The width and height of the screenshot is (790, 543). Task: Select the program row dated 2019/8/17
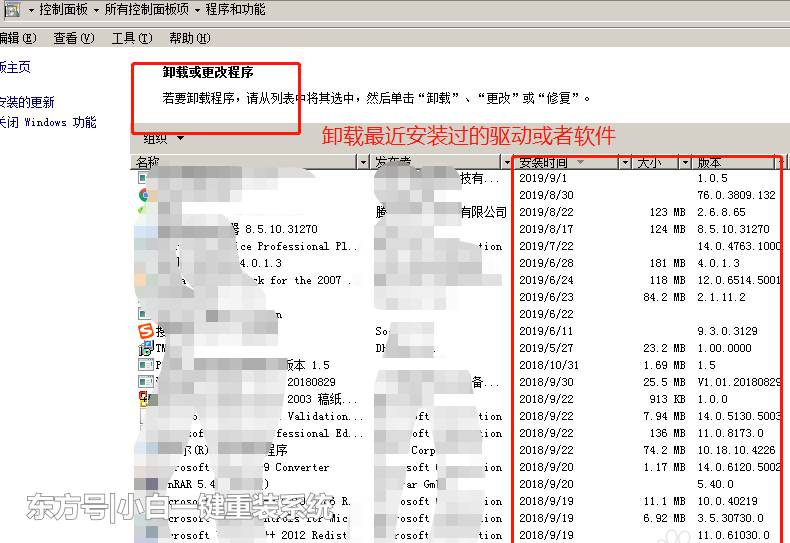458,229
